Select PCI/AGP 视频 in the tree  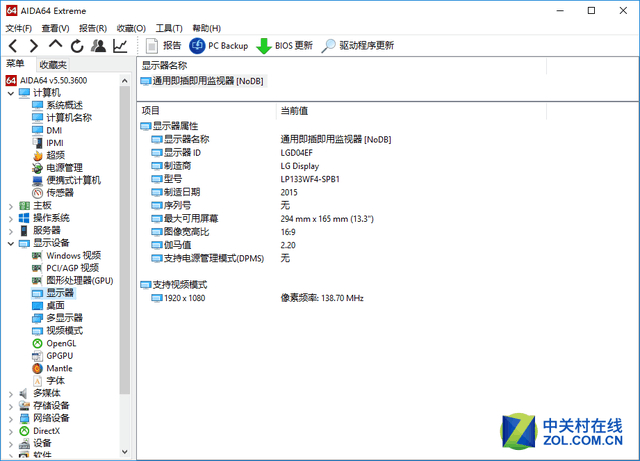coord(65,268)
